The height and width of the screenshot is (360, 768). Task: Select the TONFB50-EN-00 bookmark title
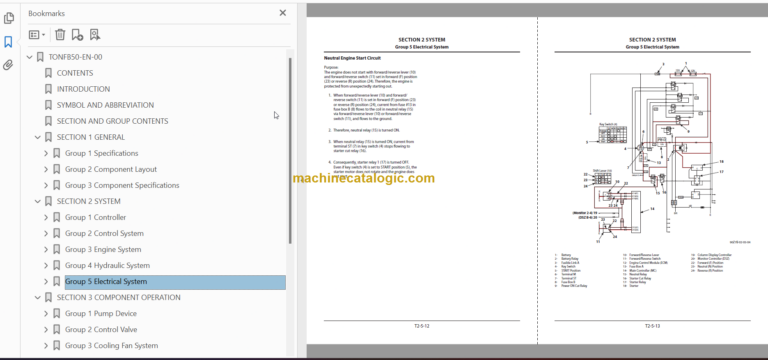coord(75,57)
